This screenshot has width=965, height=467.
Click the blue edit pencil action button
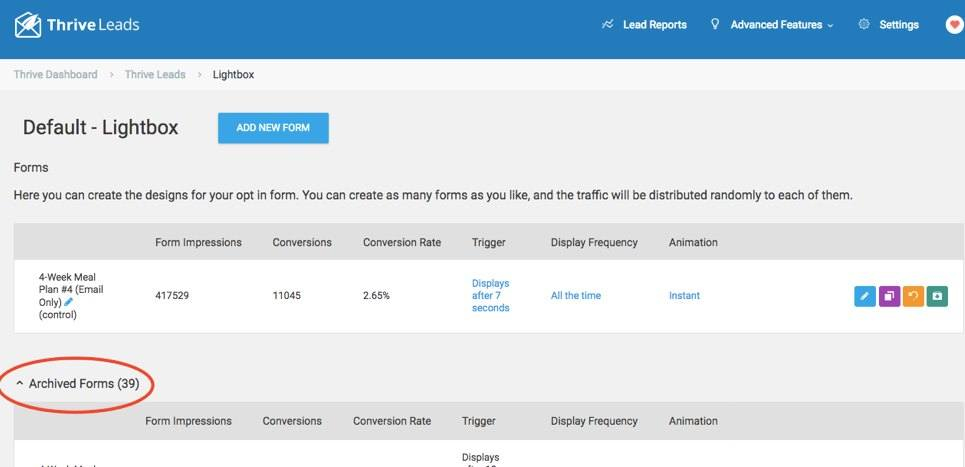pos(865,296)
